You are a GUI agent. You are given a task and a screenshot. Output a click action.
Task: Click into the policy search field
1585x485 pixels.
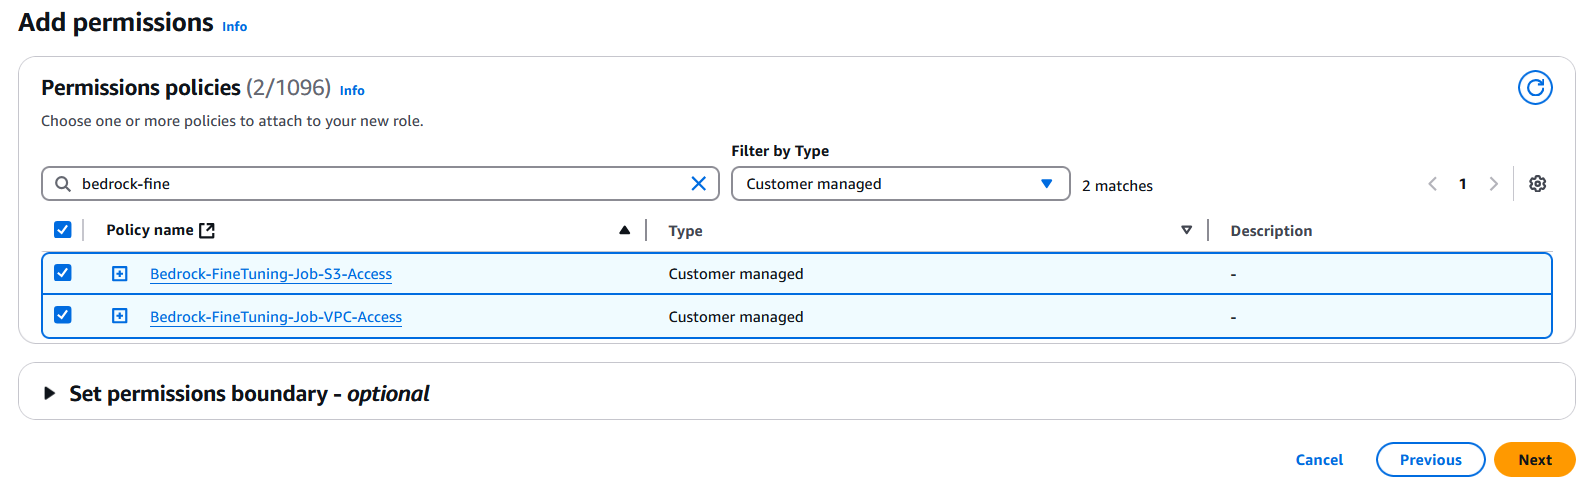tap(380, 184)
